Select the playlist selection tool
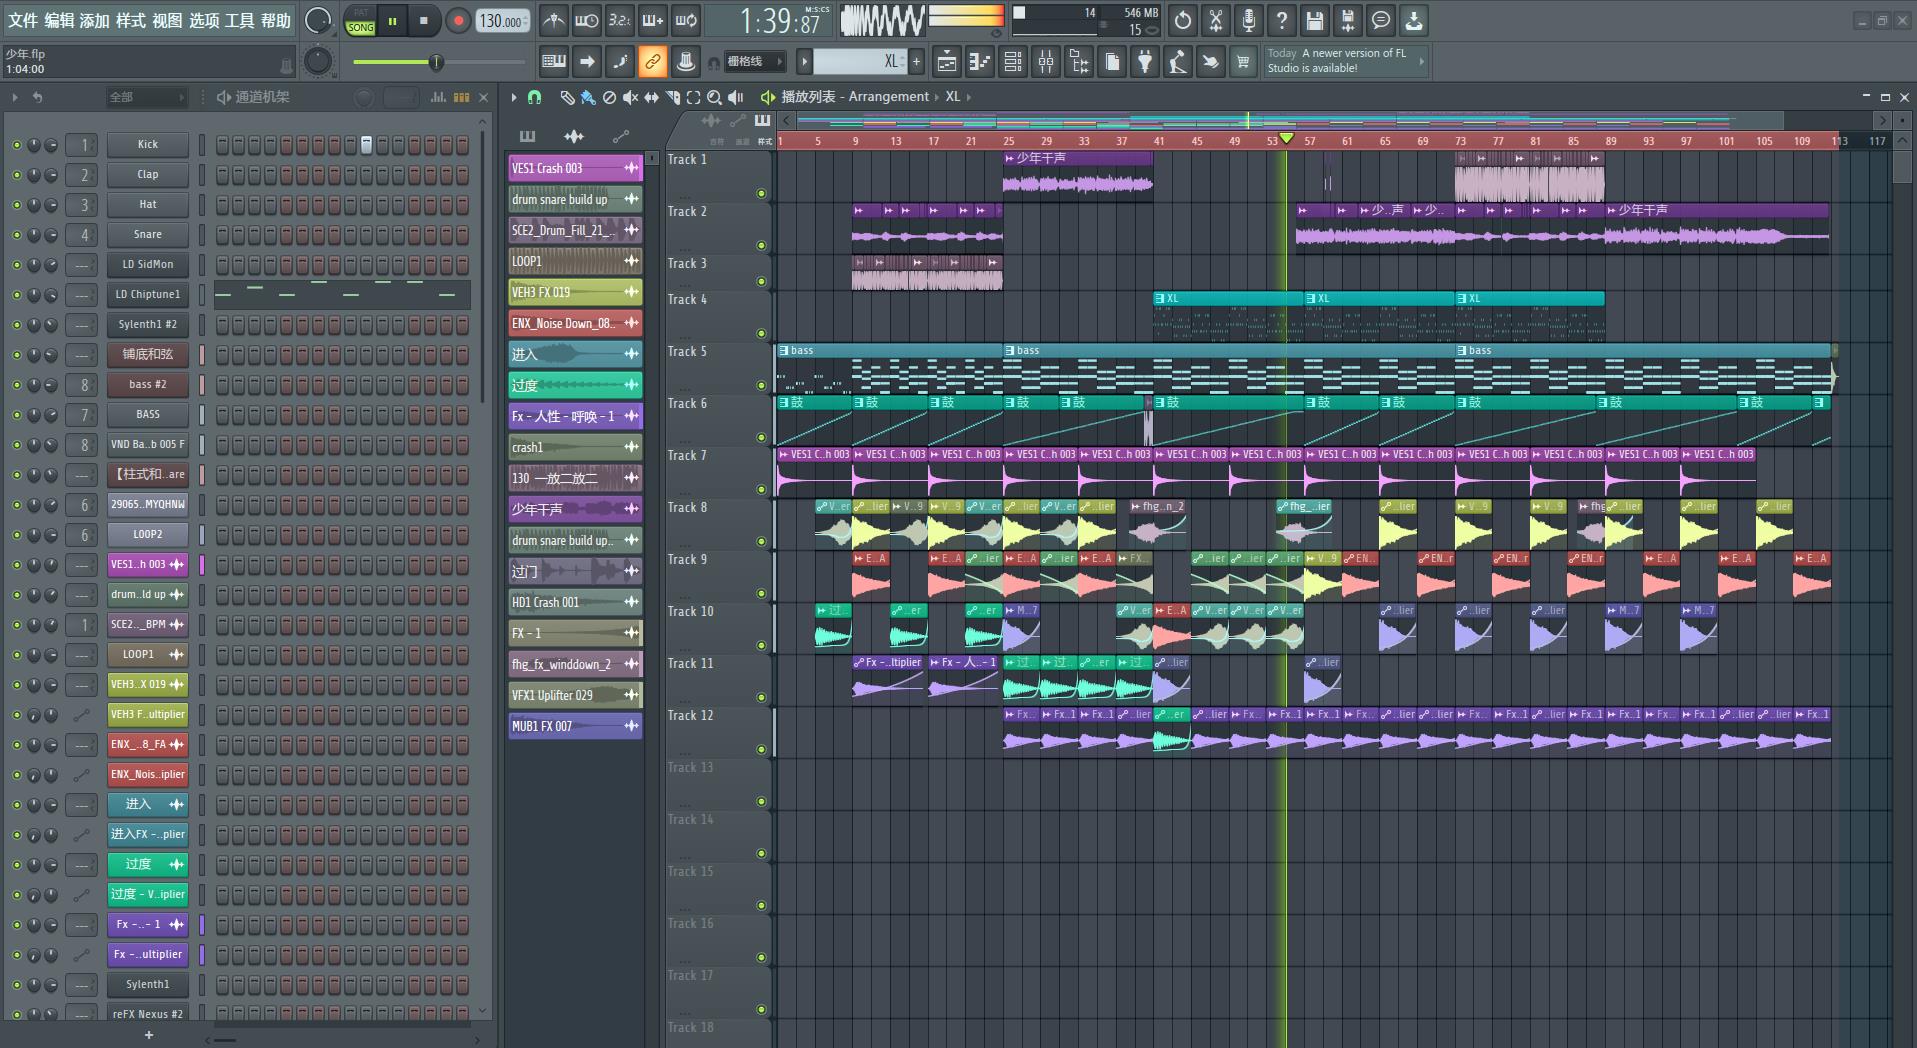1917x1048 pixels. tap(693, 97)
